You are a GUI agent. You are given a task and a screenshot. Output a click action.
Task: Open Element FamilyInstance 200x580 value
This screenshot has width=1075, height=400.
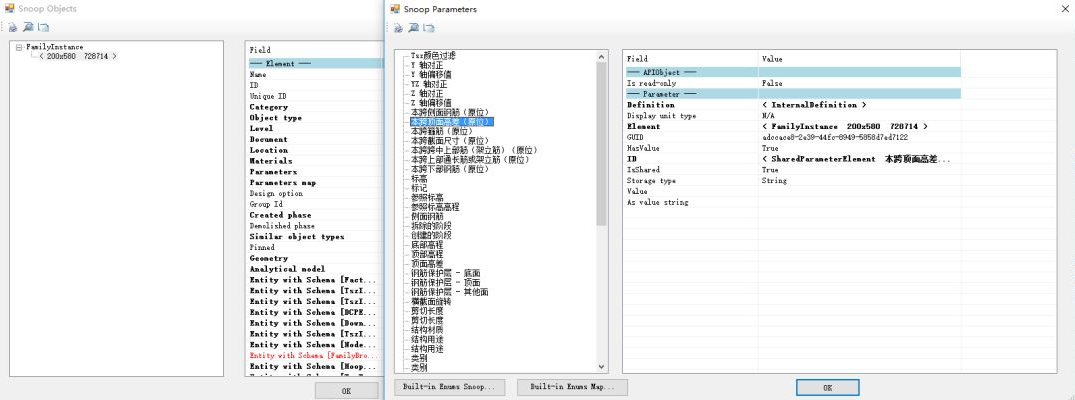[844, 126]
